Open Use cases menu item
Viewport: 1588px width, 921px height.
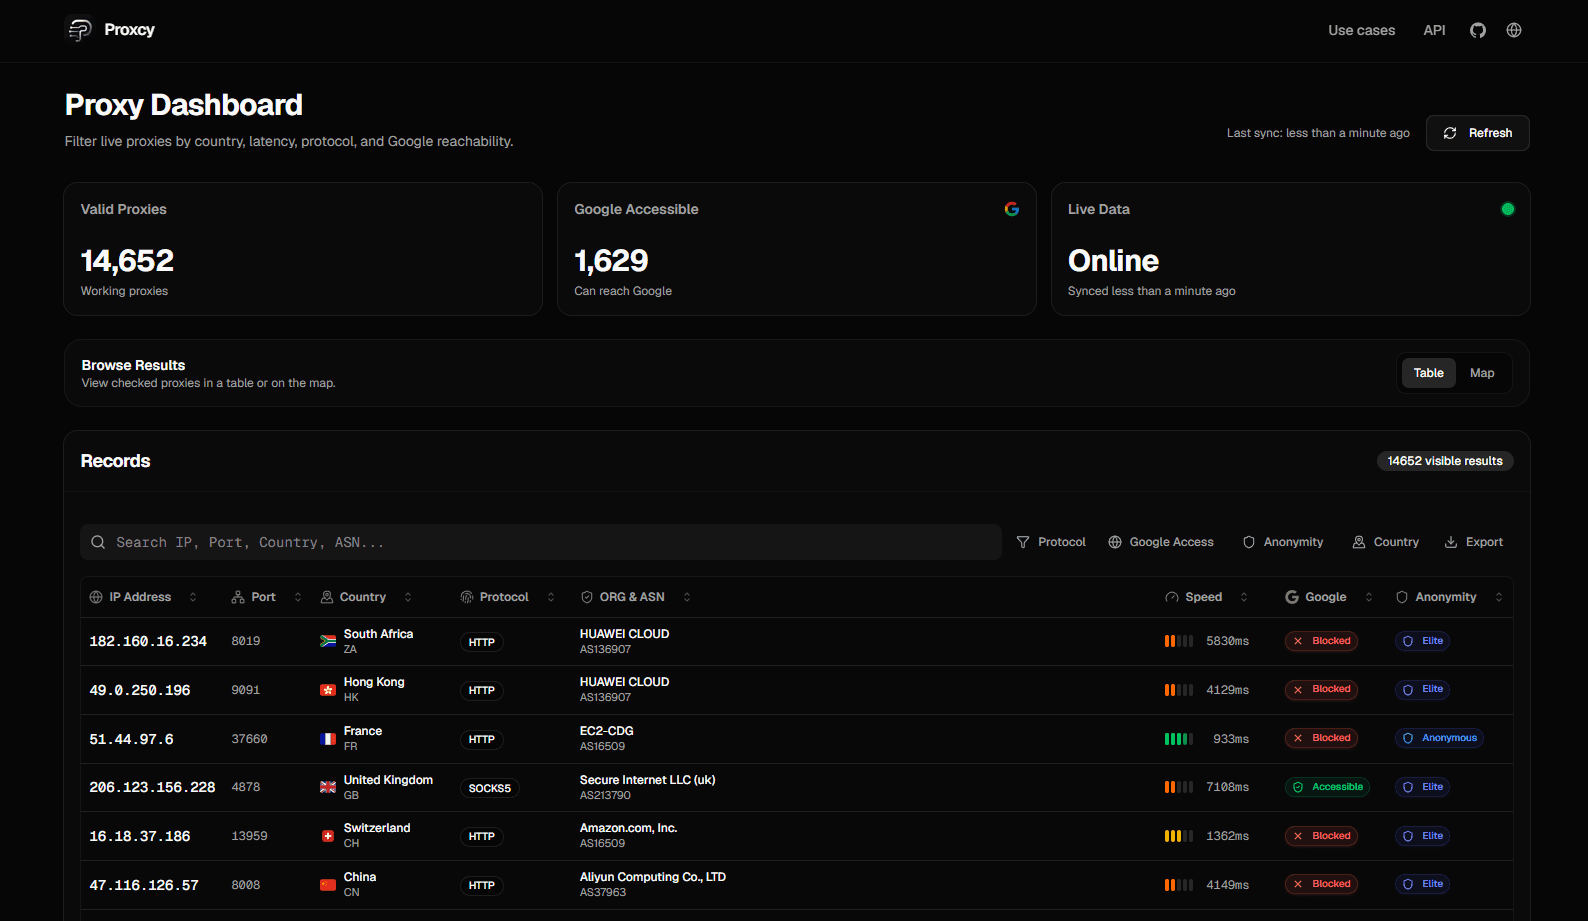[x=1361, y=30]
